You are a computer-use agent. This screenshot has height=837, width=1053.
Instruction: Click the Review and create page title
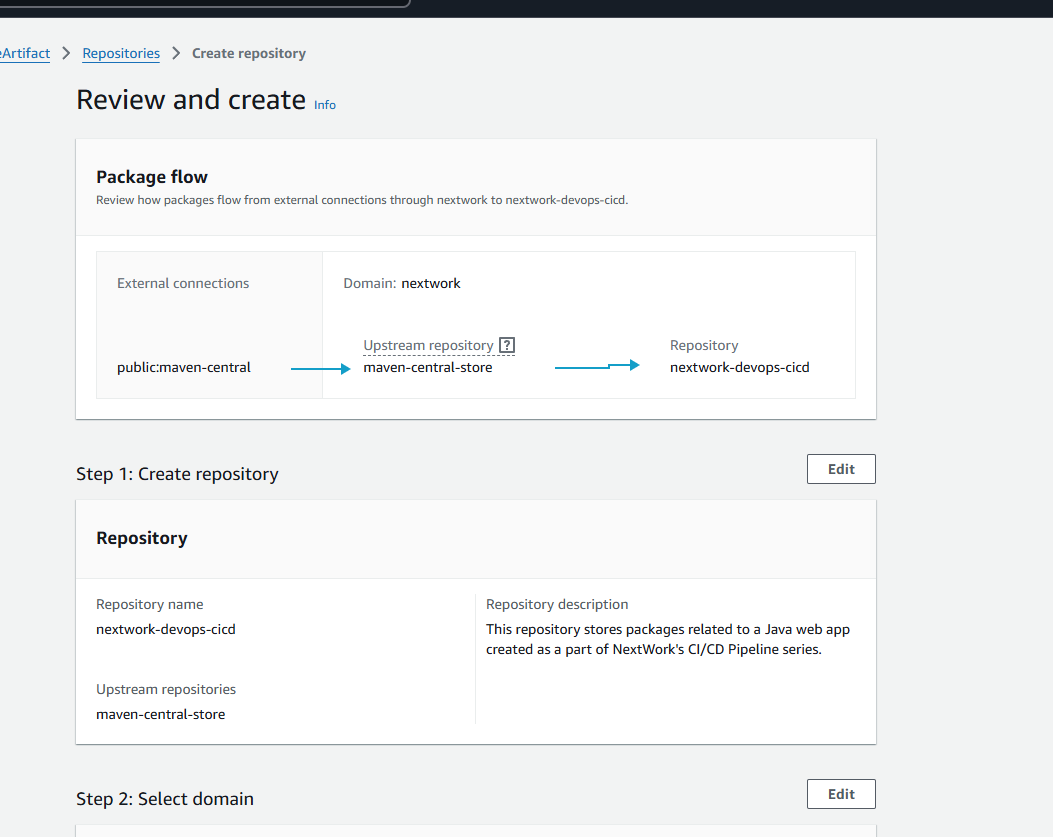(x=190, y=100)
